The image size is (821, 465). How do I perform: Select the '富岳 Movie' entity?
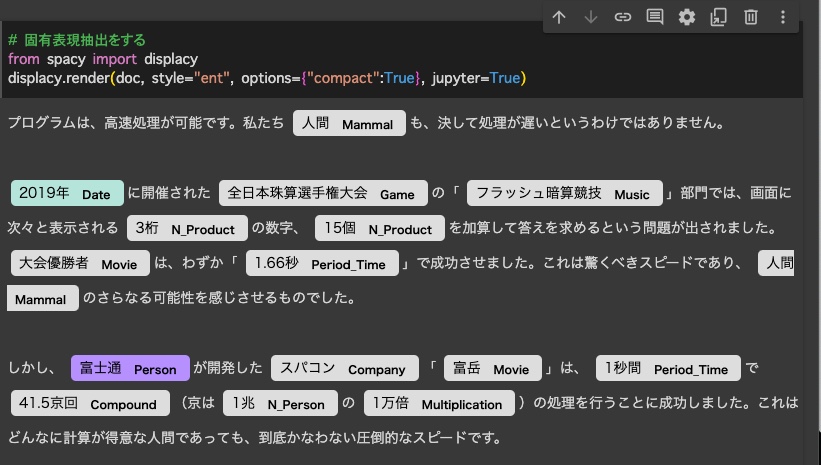(x=493, y=368)
